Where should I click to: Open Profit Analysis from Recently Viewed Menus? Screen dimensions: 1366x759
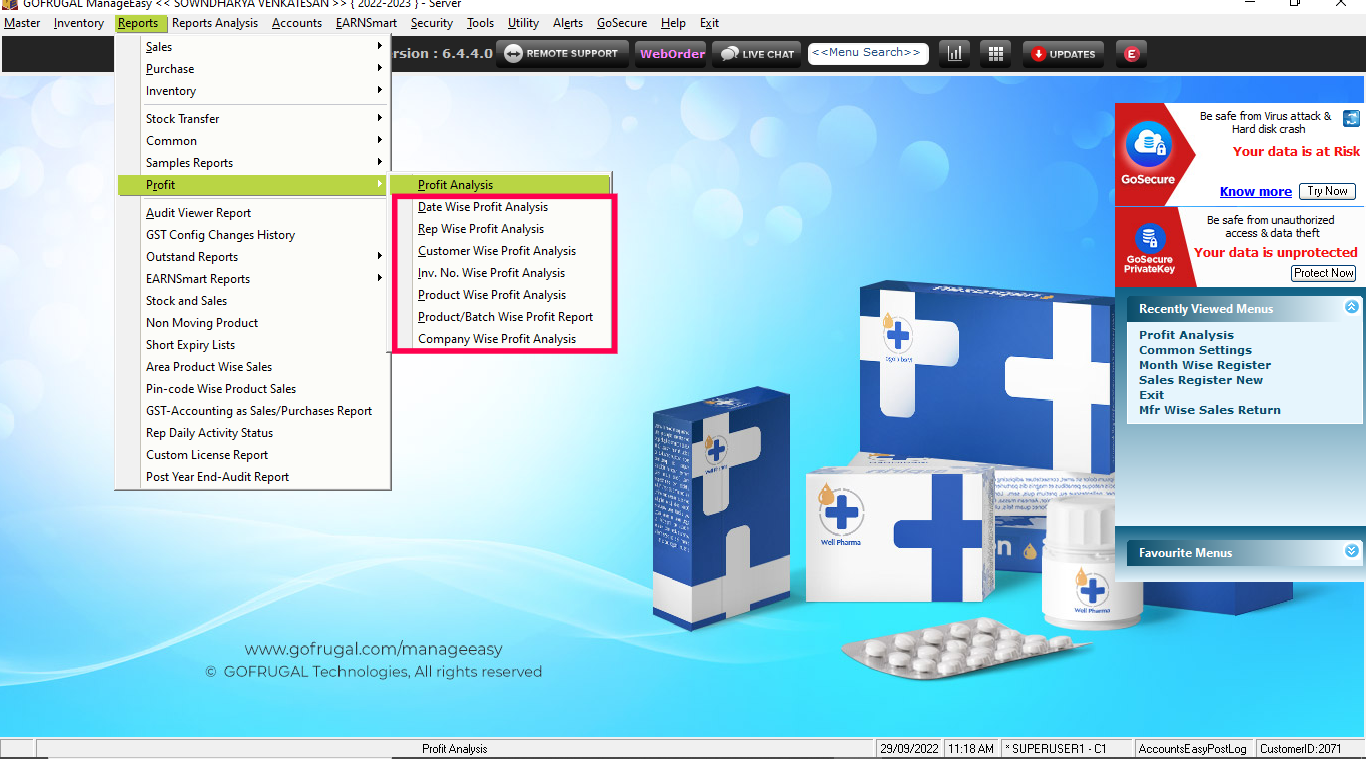click(1186, 335)
